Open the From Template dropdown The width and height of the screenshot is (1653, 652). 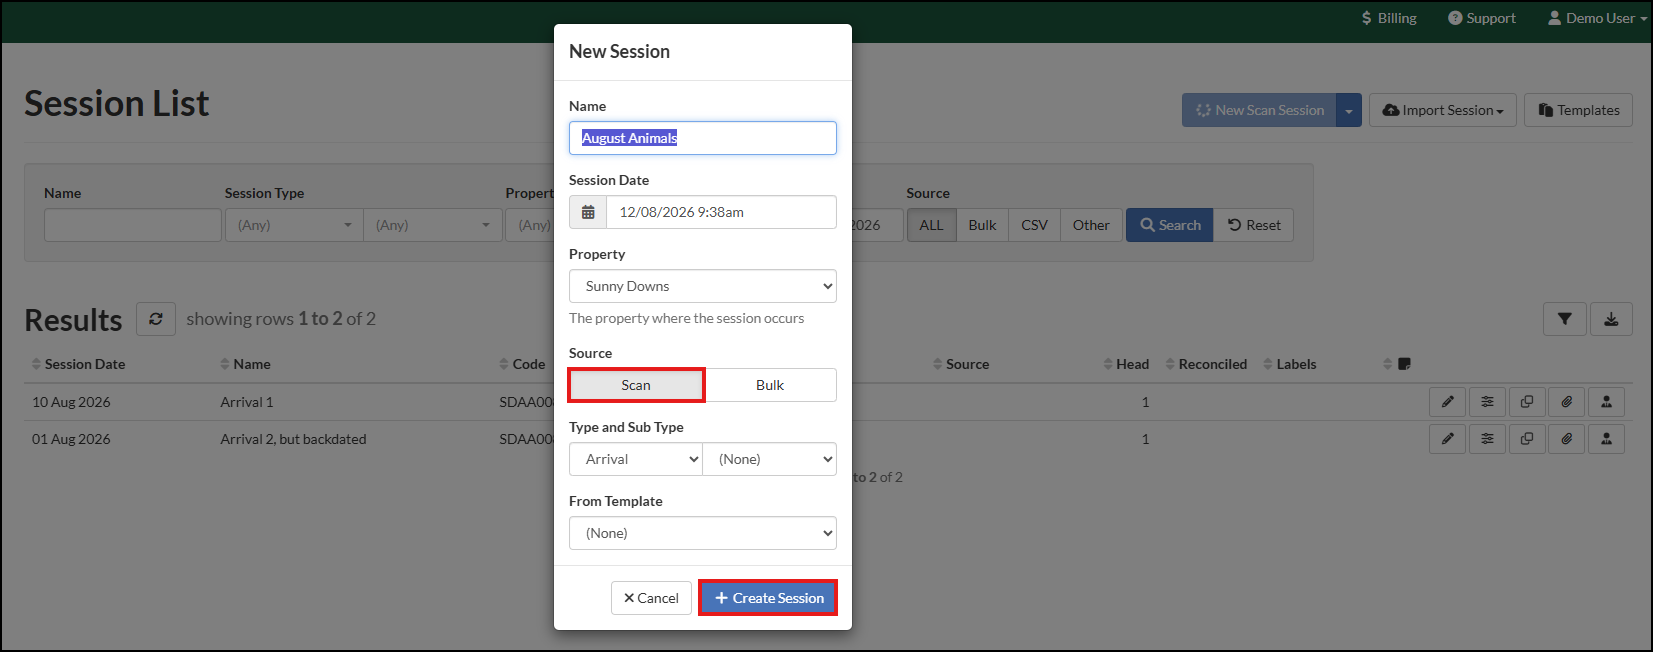703,533
